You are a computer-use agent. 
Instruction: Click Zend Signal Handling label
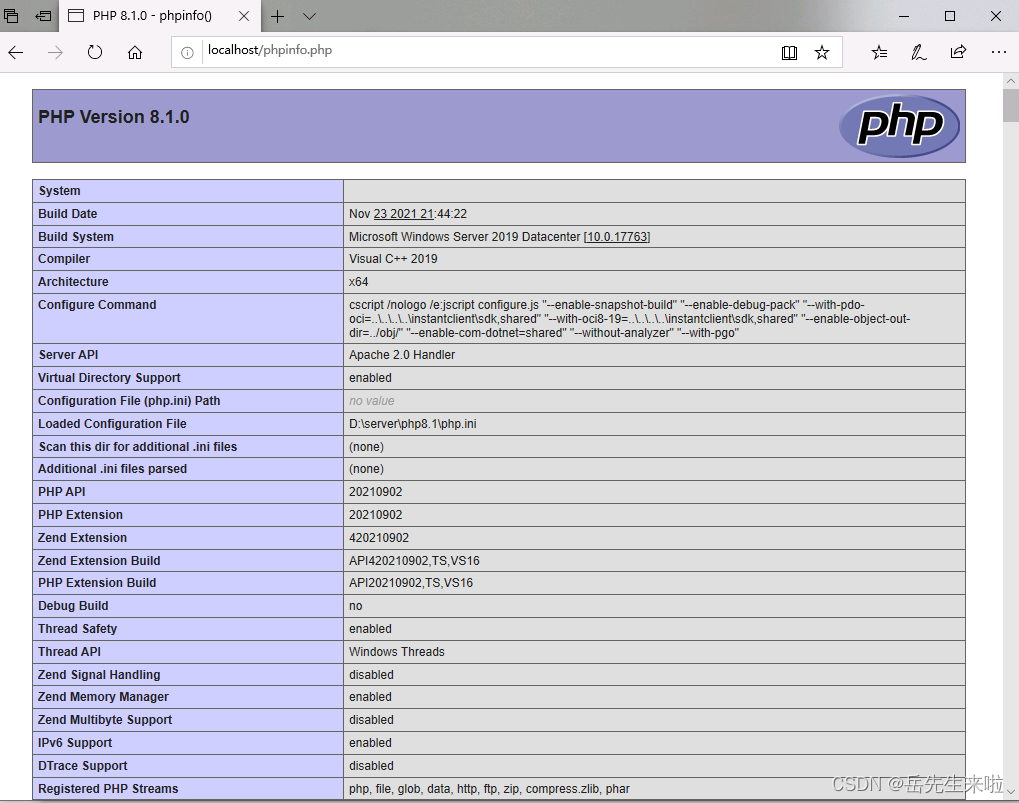click(x=99, y=675)
